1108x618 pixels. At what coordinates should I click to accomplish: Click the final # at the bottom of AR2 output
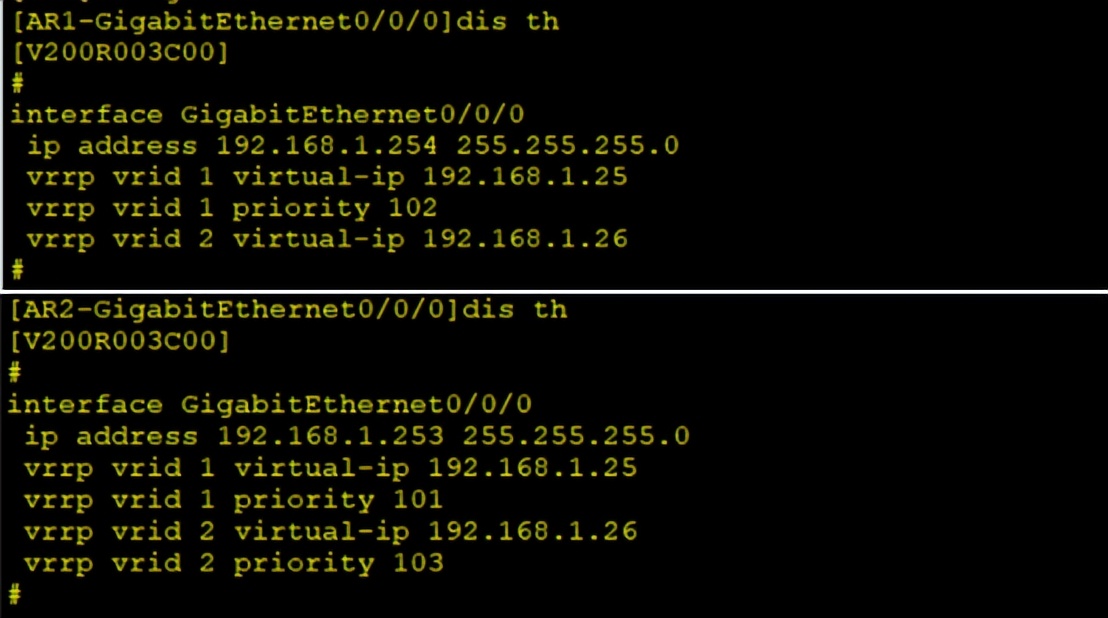coord(14,594)
